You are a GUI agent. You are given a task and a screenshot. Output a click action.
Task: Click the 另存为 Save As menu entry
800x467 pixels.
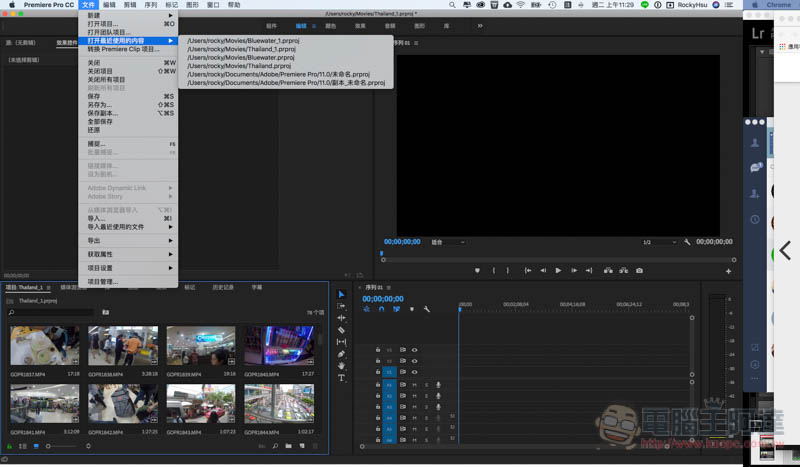(128, 105)
